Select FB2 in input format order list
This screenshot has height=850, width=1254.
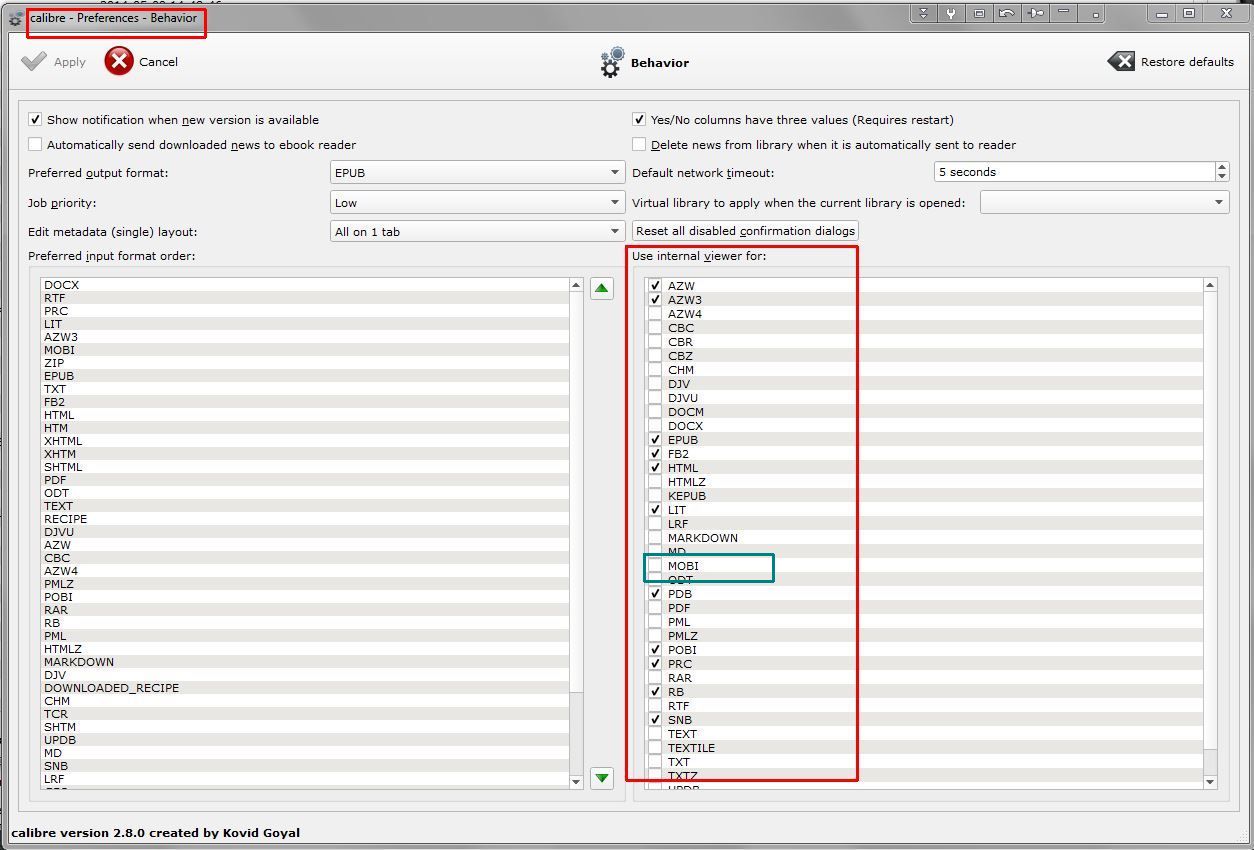click(305, 402)
